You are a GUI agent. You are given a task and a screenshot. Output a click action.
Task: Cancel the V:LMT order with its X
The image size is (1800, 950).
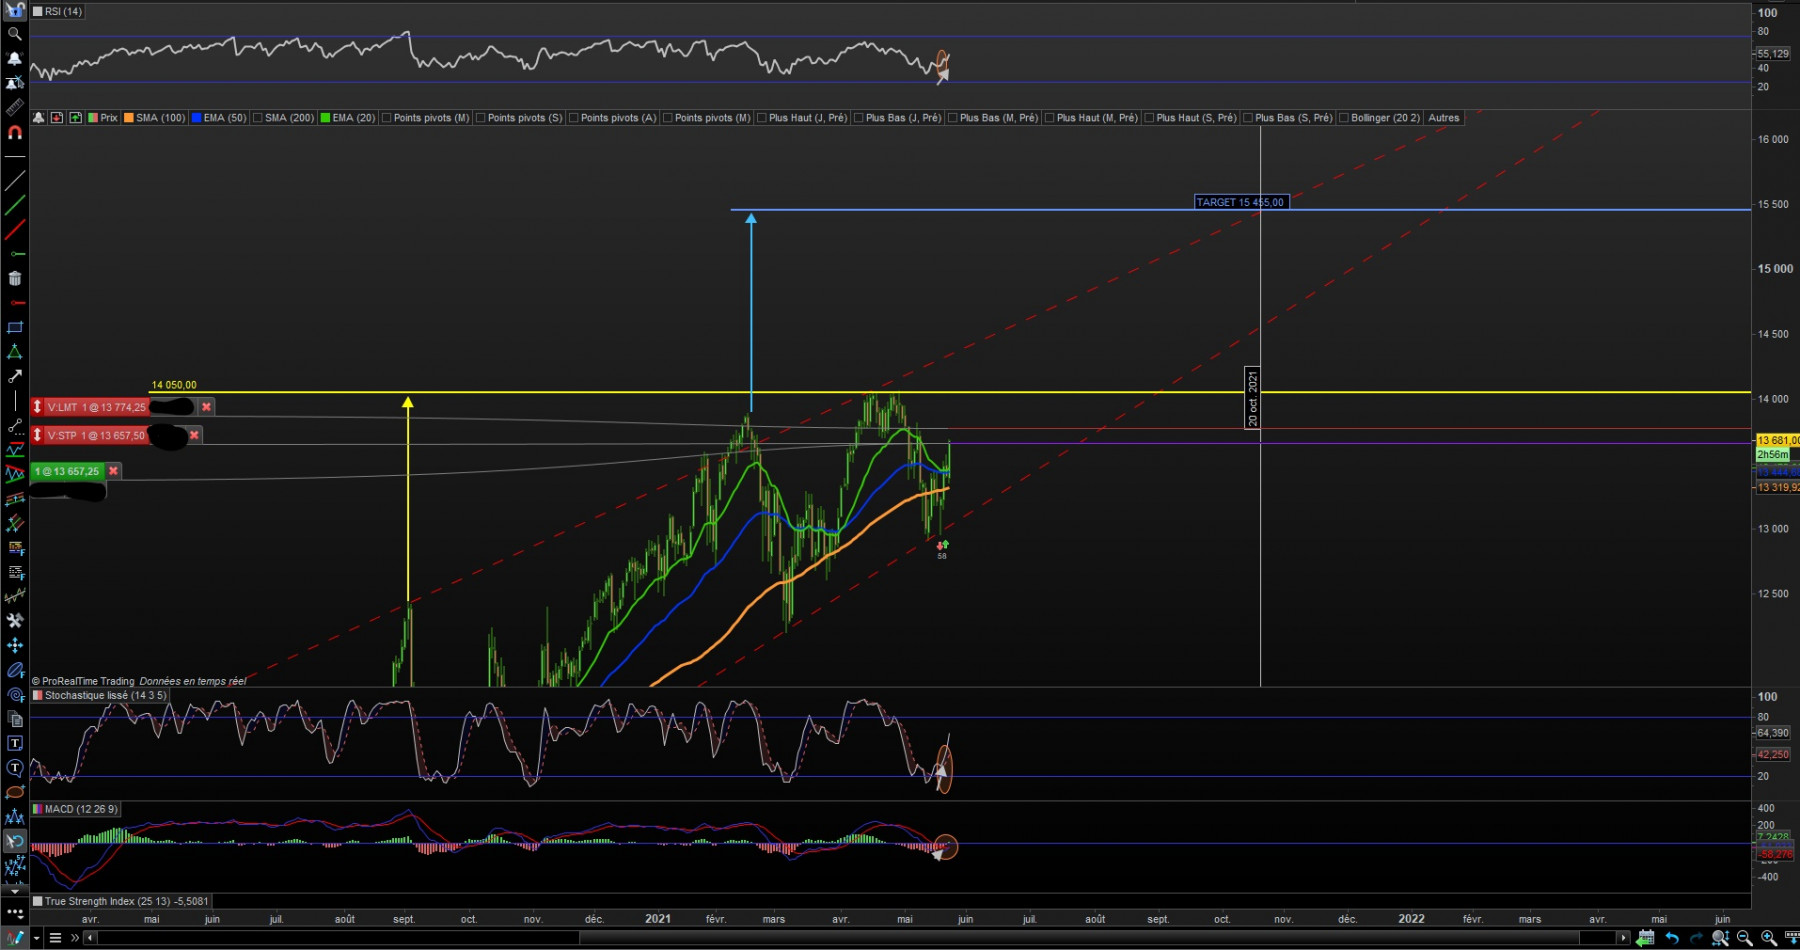(x=206, y=407)
